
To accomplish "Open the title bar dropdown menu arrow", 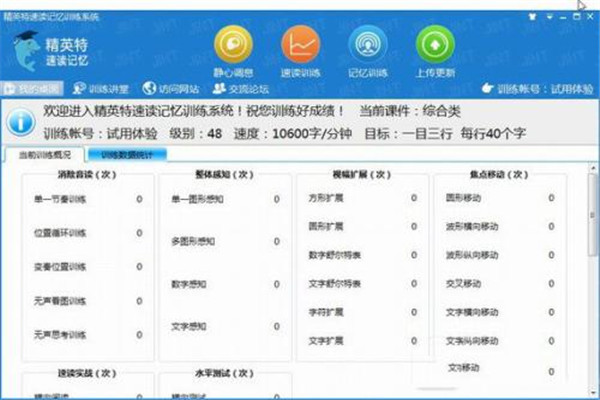I will tap(549, 17).
